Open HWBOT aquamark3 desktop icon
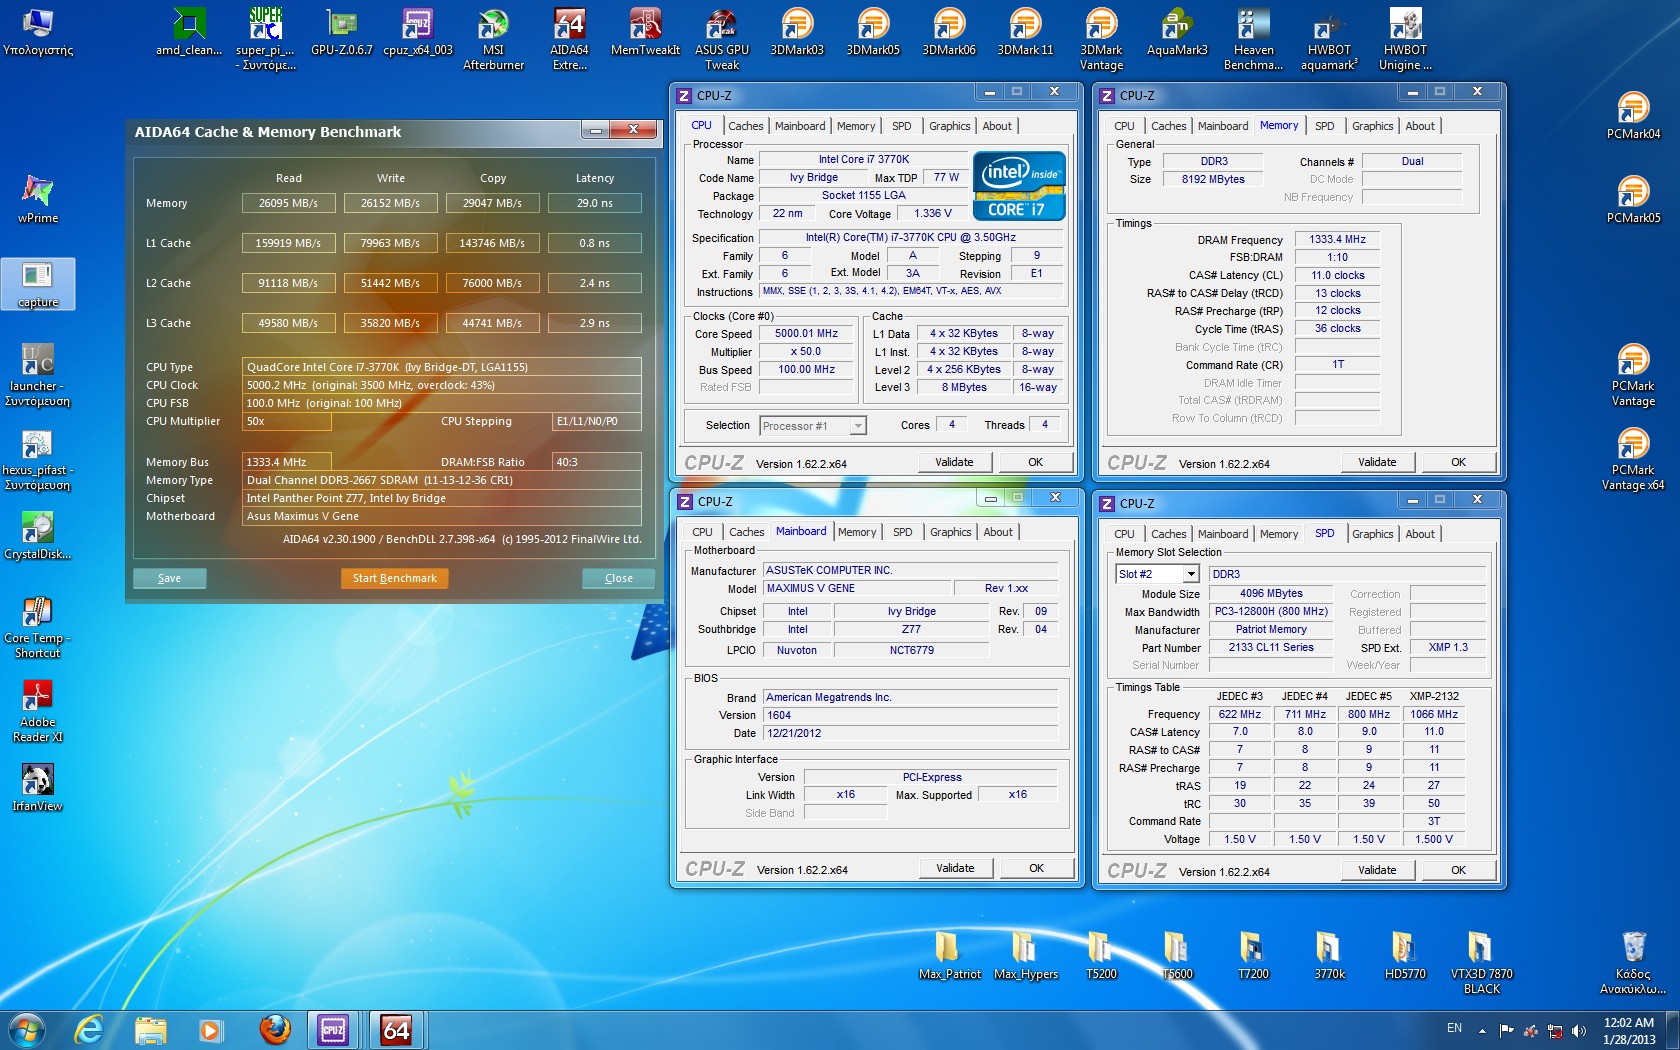The image size is (1680, 1050). (x=1329, y=39)
